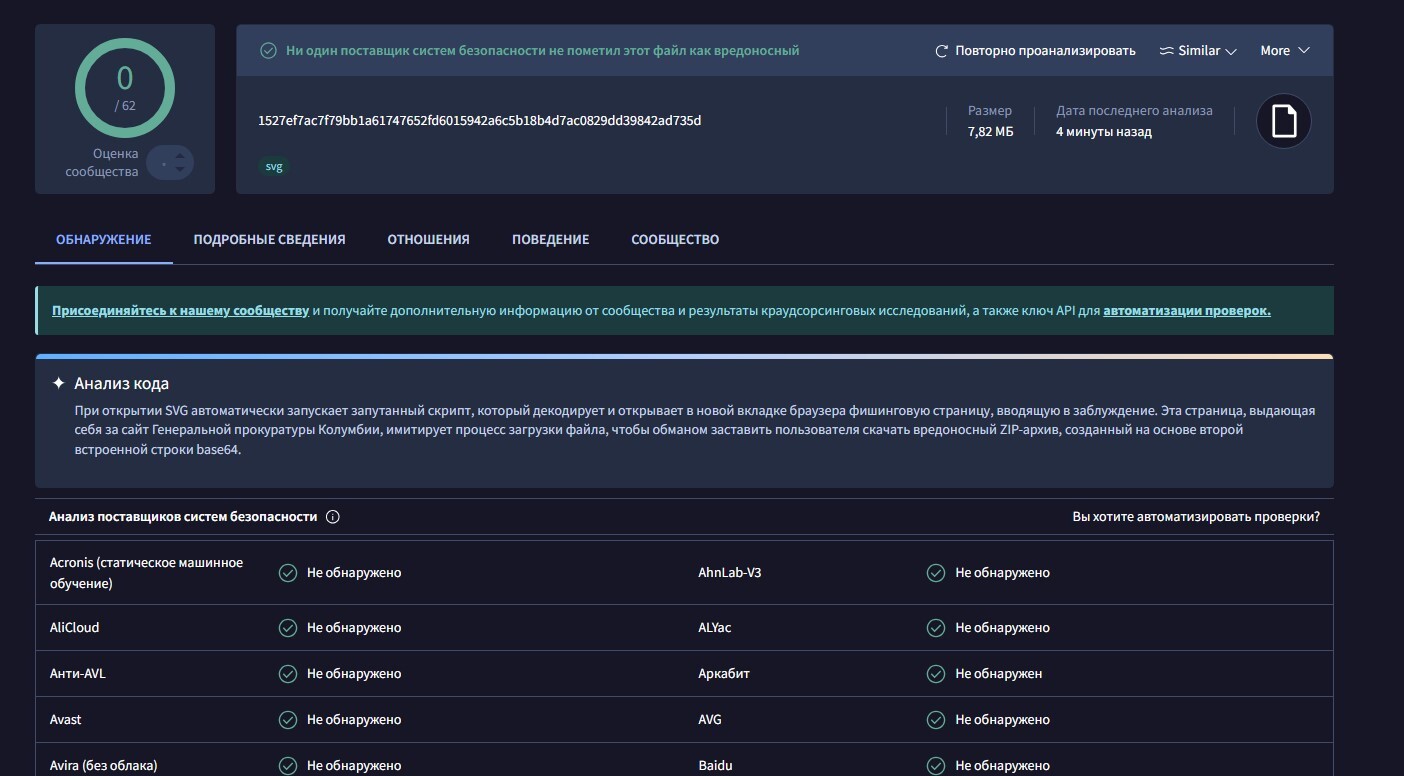Go to the Сообщество tab

coord(675,240)
